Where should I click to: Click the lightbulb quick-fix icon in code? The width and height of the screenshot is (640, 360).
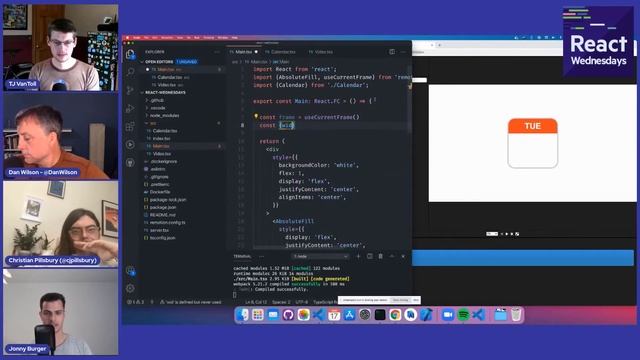(x=256, y=116)
